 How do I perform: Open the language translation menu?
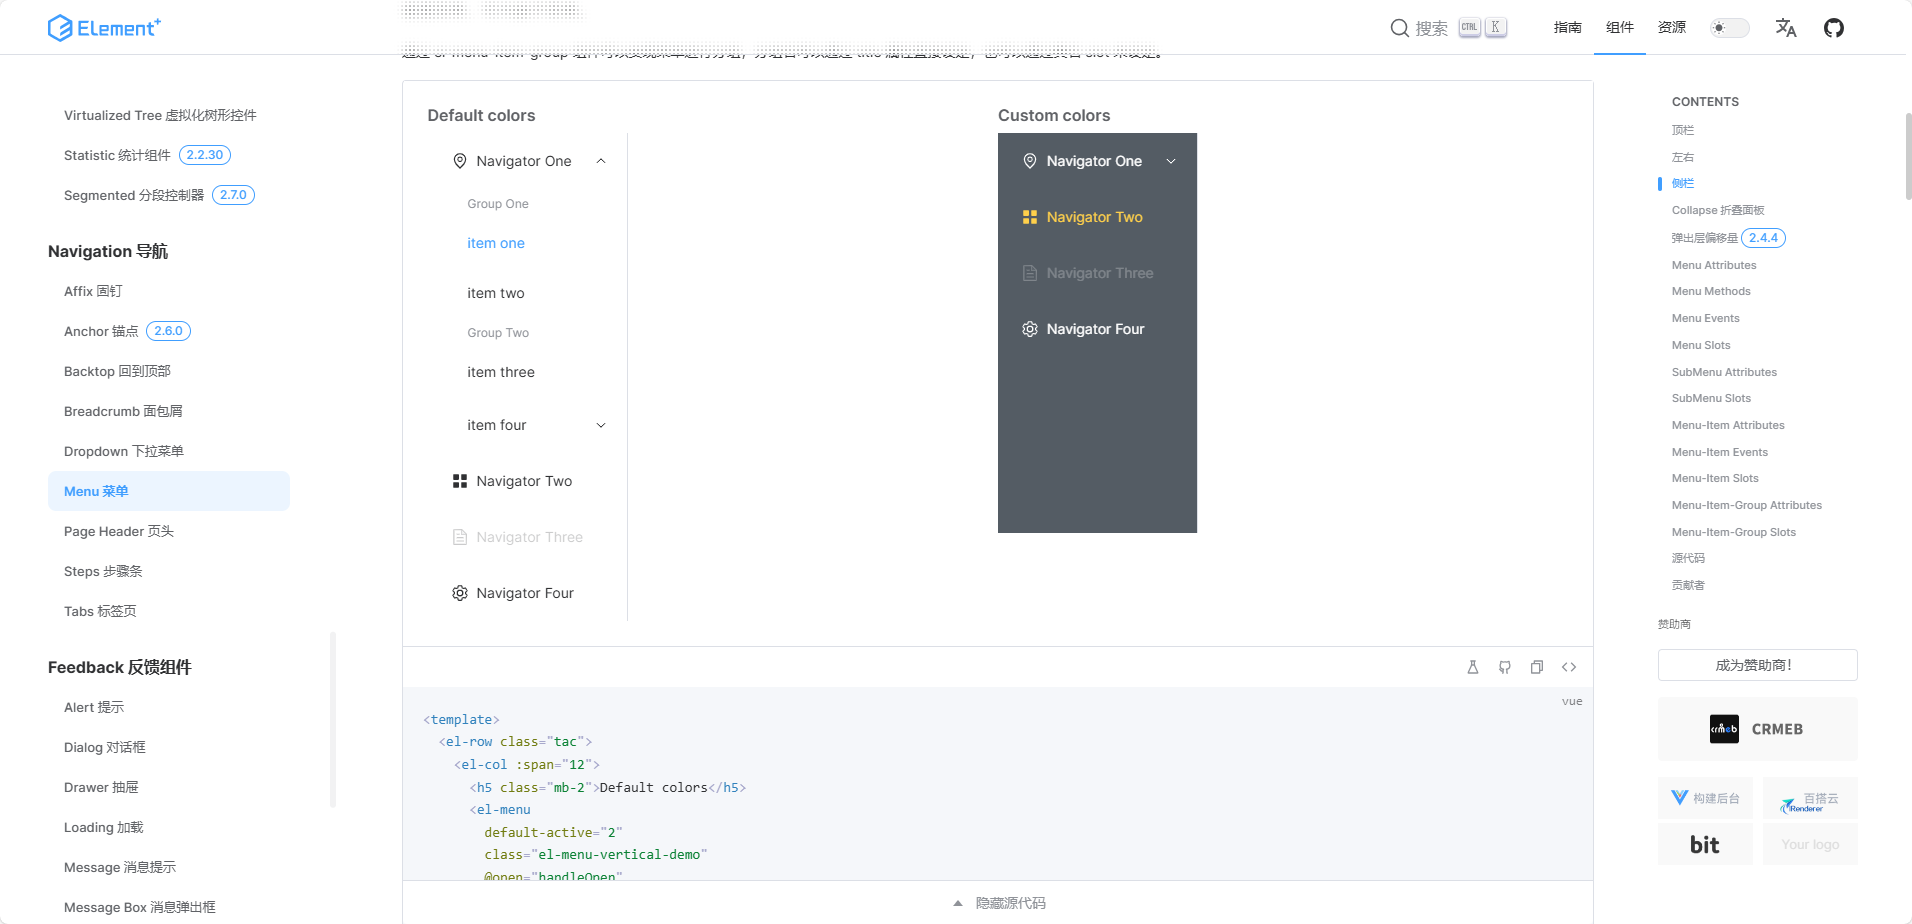(1786, 28)
